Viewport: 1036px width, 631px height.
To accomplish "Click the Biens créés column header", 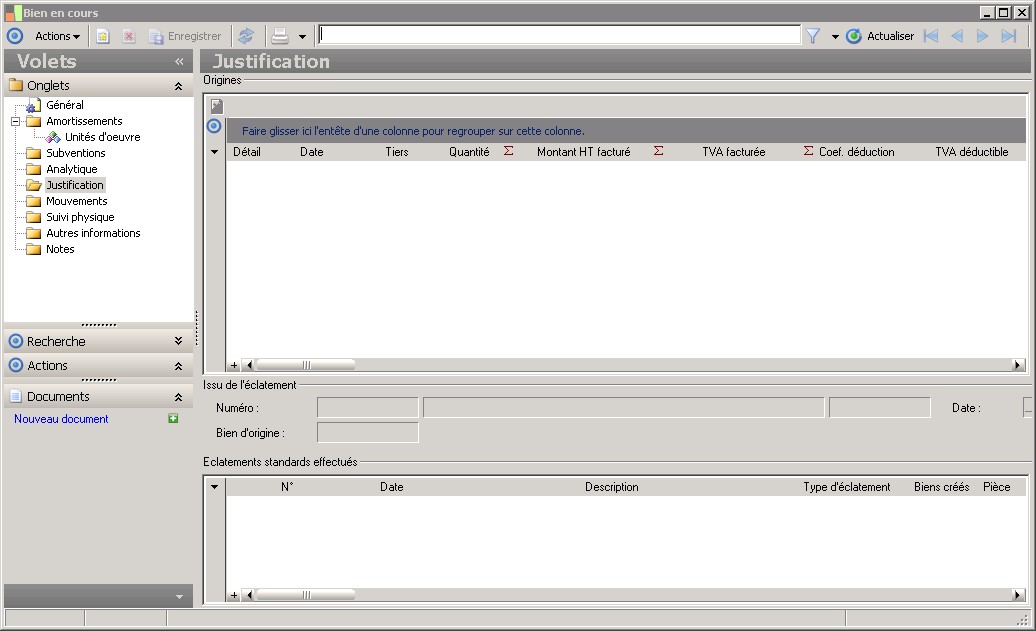I will click(x=942, y=487).
